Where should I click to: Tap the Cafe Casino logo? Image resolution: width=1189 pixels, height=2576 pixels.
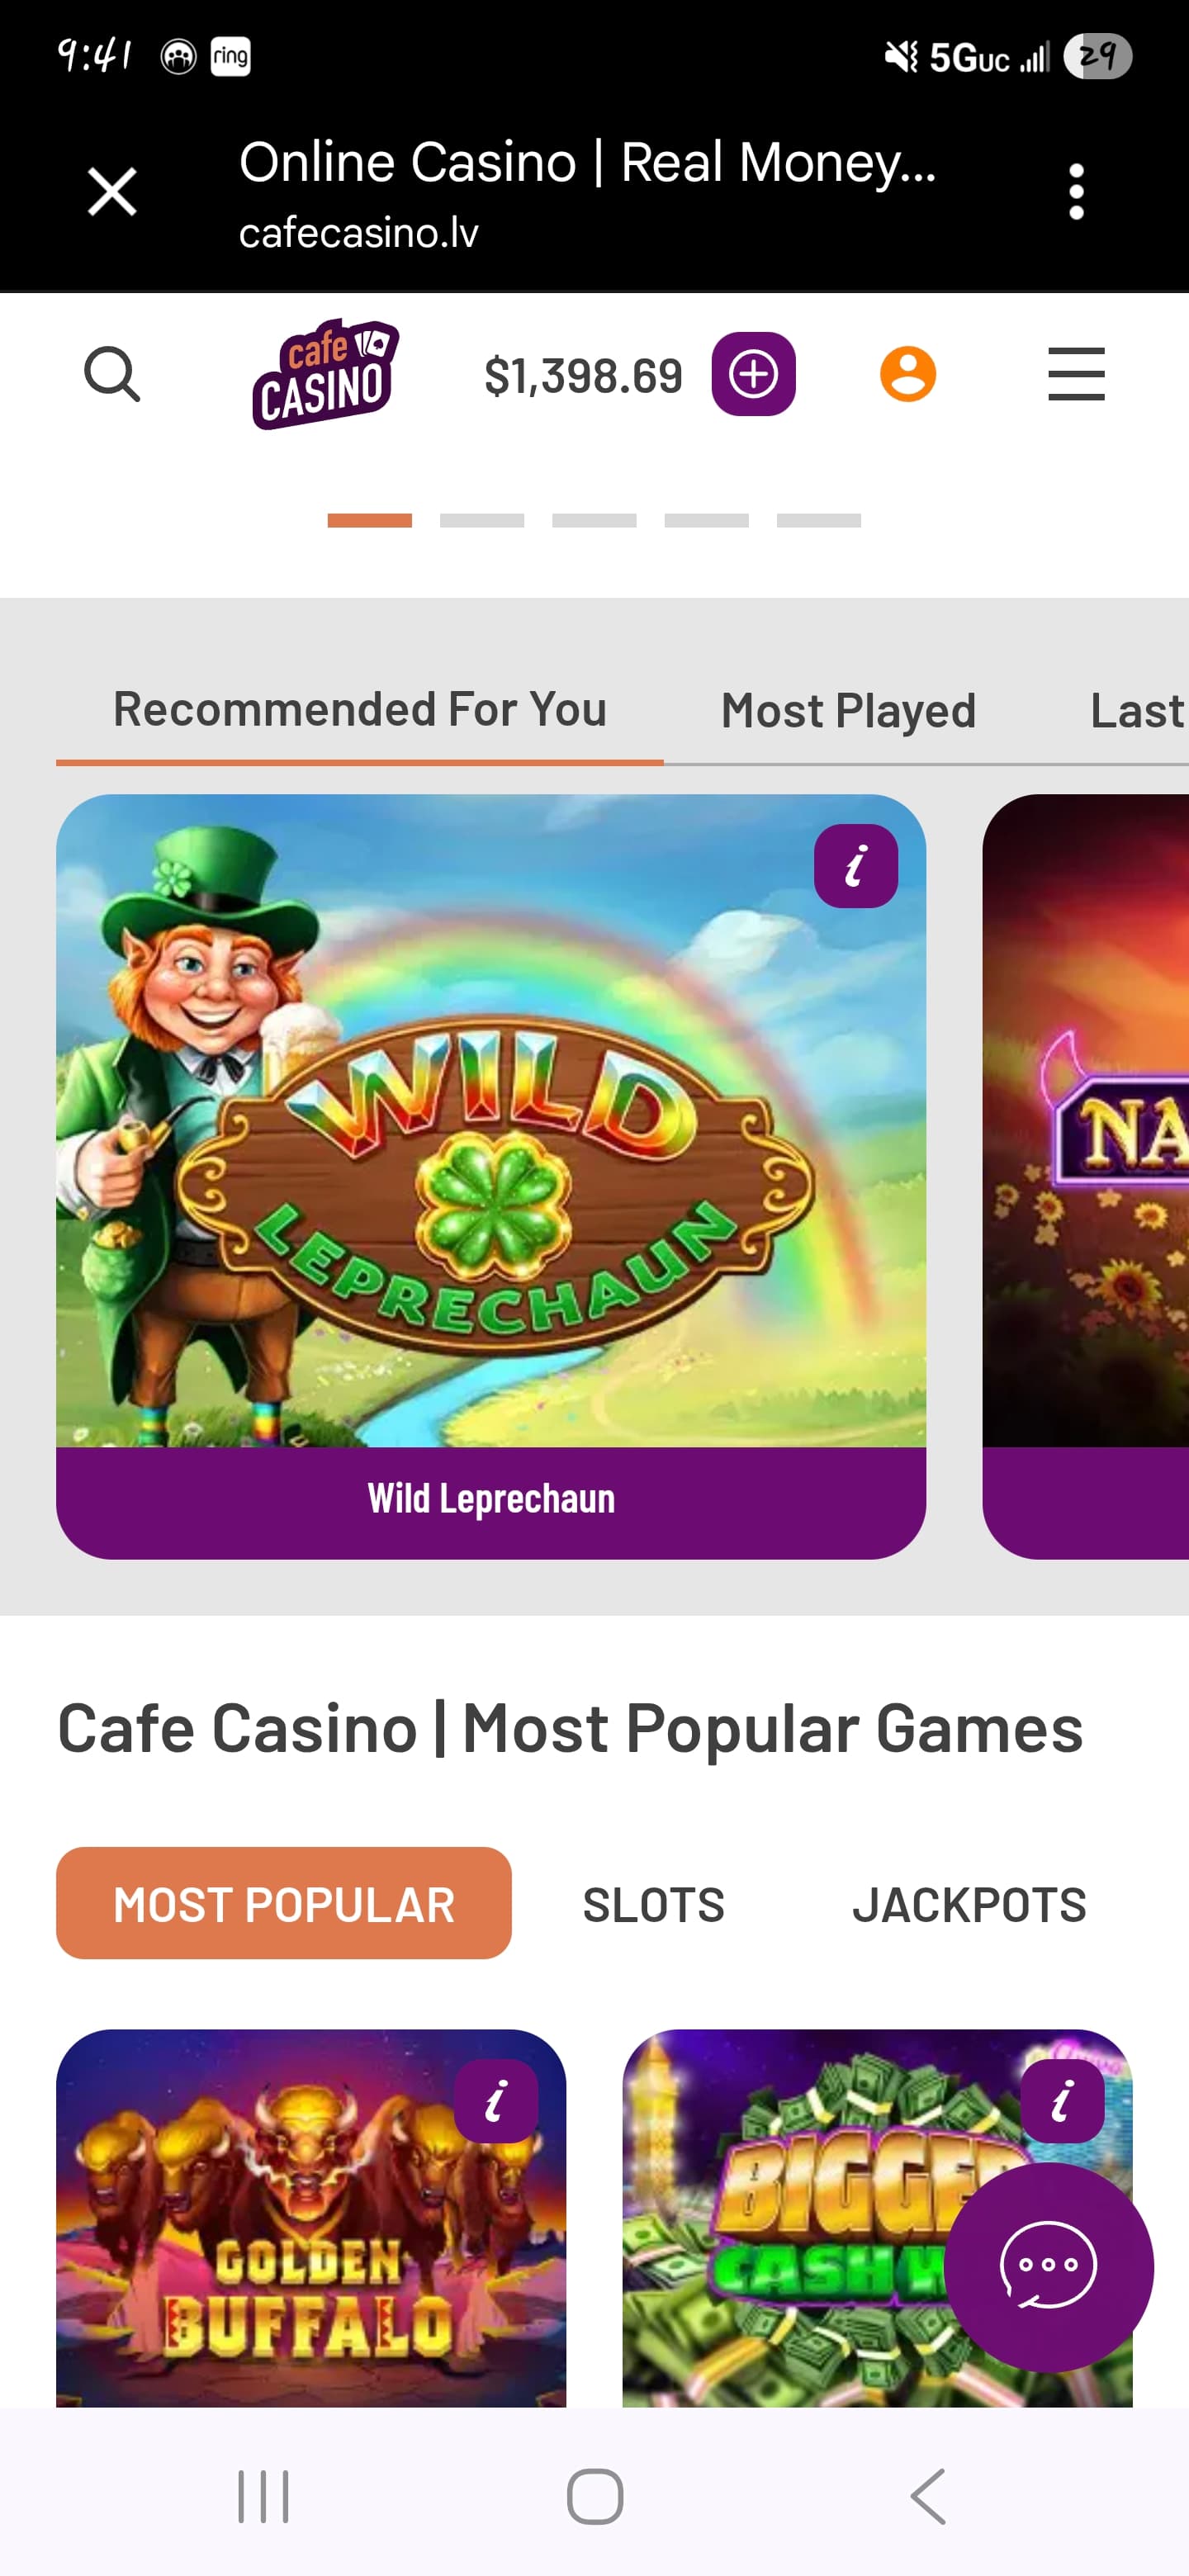point(325,374)
